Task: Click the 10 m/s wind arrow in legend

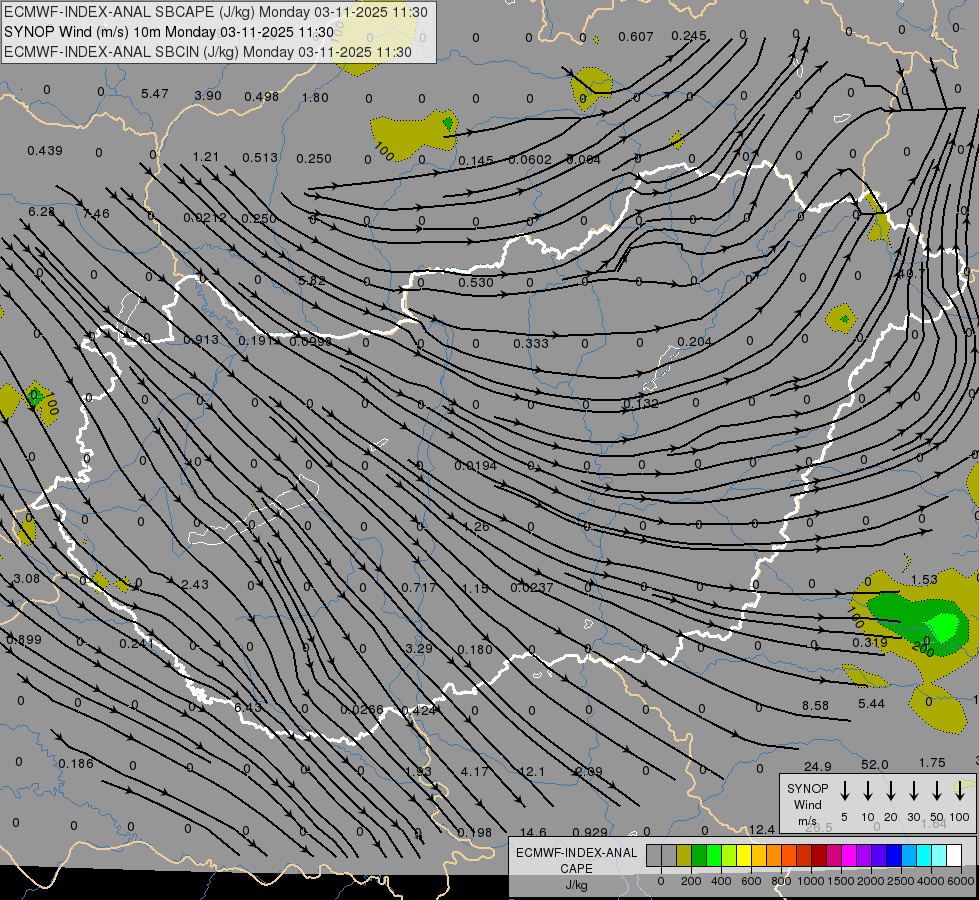Action: click(868, 791)
